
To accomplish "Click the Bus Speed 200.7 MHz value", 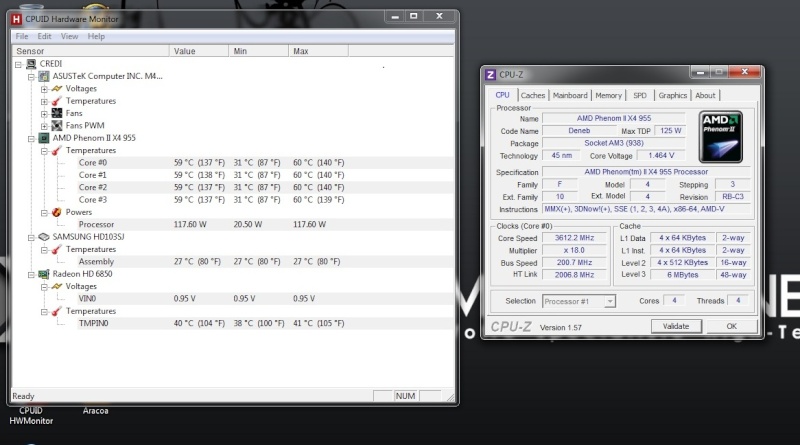I will pos(574,262).
